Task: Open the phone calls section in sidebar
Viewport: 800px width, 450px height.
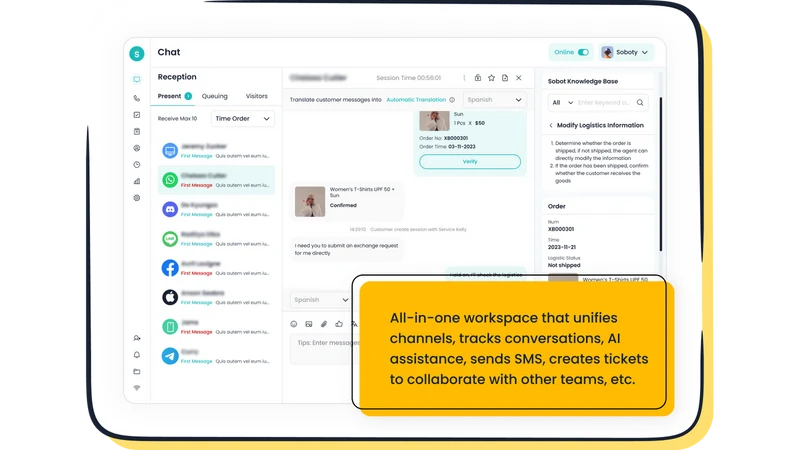Action: tap(137, 98)
